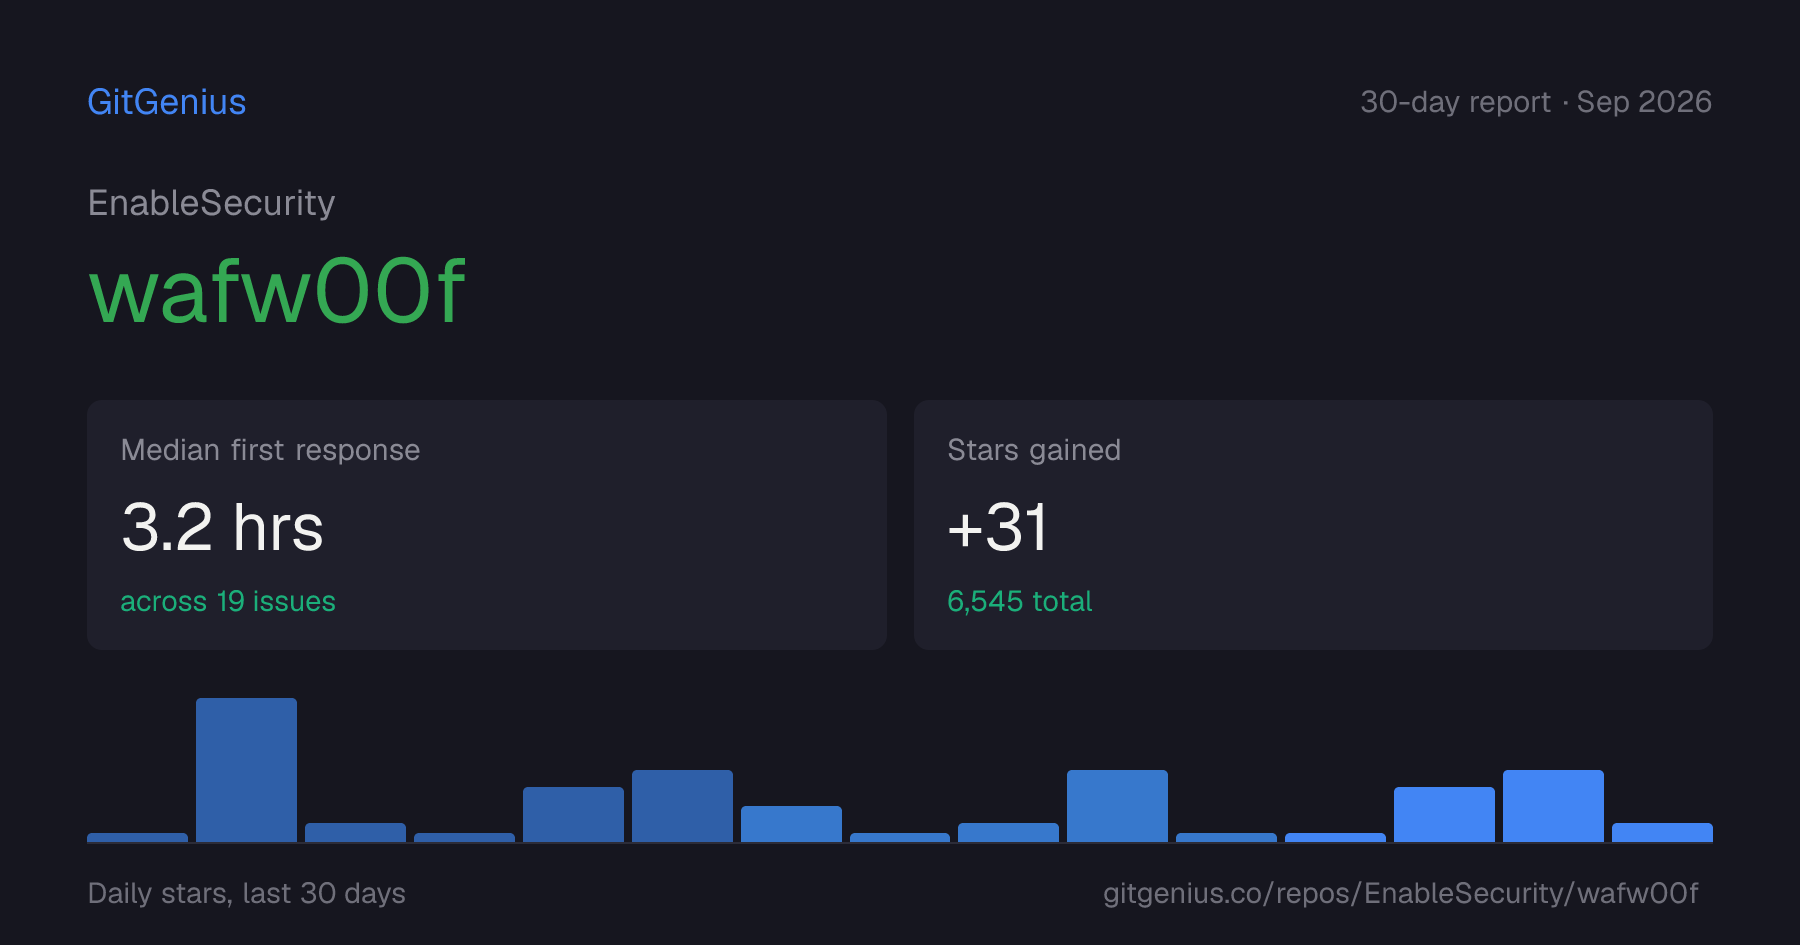
Task: Open the Stars gained card
Action: (x=1313, y=525)
